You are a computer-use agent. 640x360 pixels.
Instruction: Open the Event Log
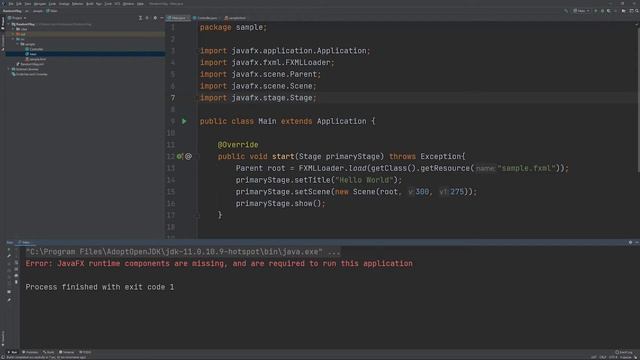[x=624, y=352]
